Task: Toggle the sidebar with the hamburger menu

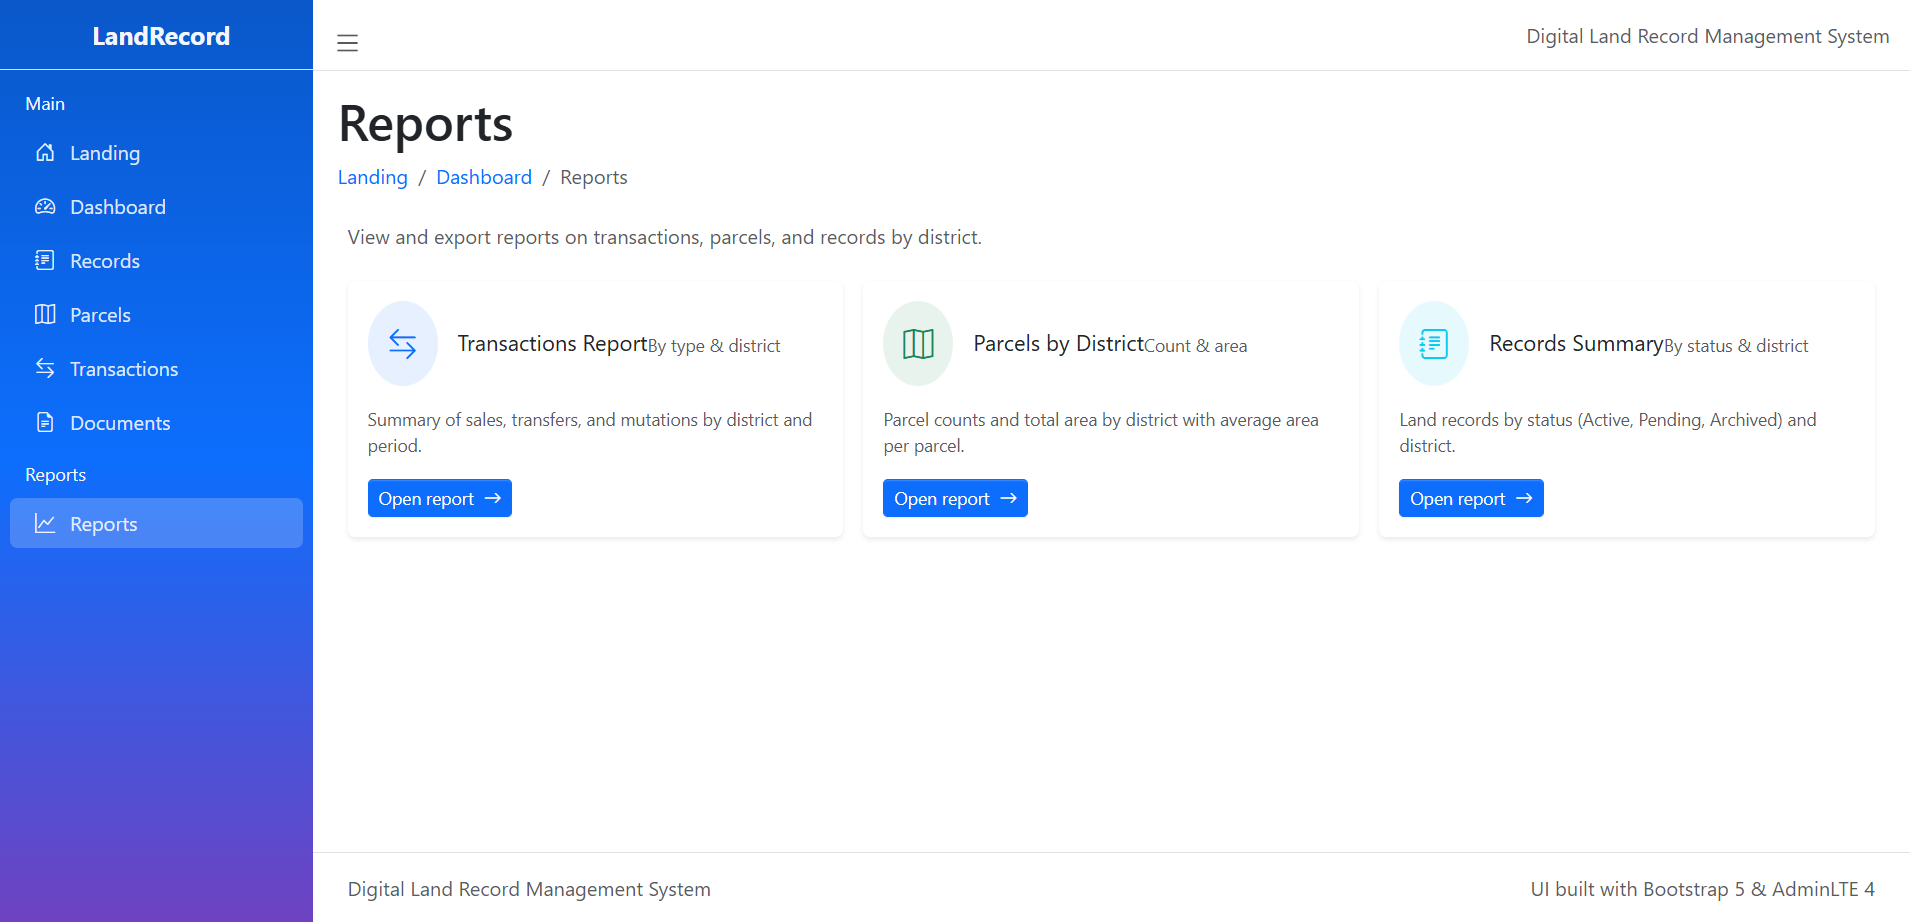Action: point(347,43)
